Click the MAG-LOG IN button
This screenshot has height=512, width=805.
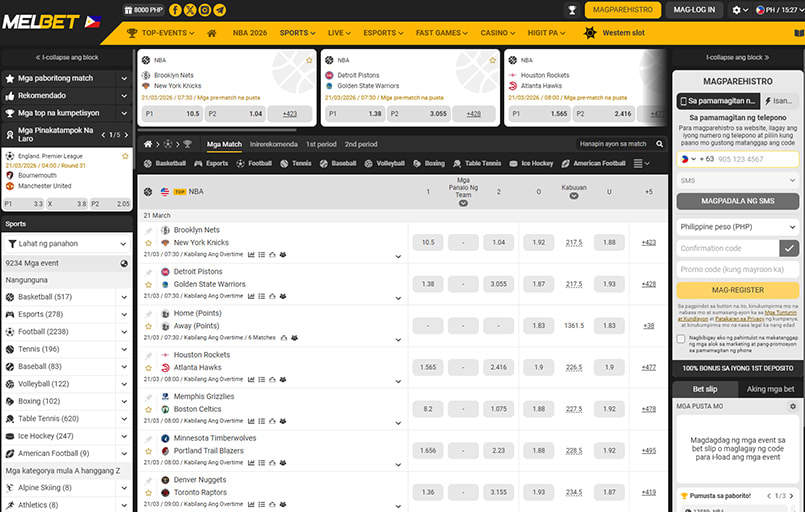(694, 10)
